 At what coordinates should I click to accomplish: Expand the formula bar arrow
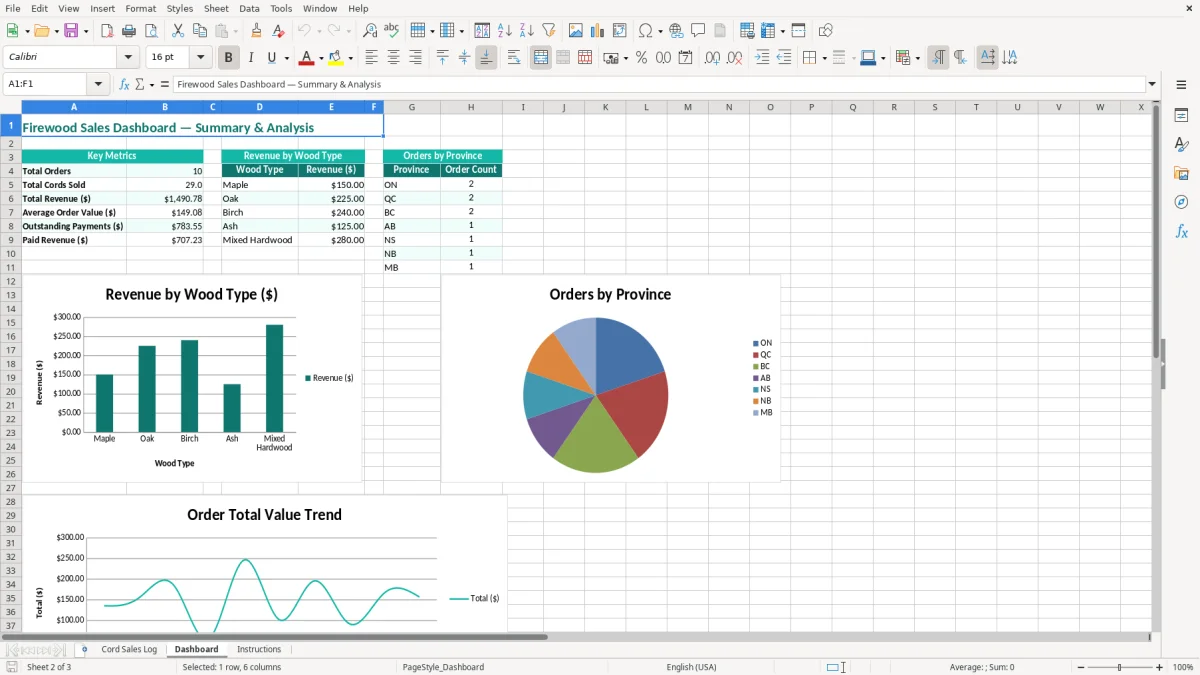click(1152, 84)
